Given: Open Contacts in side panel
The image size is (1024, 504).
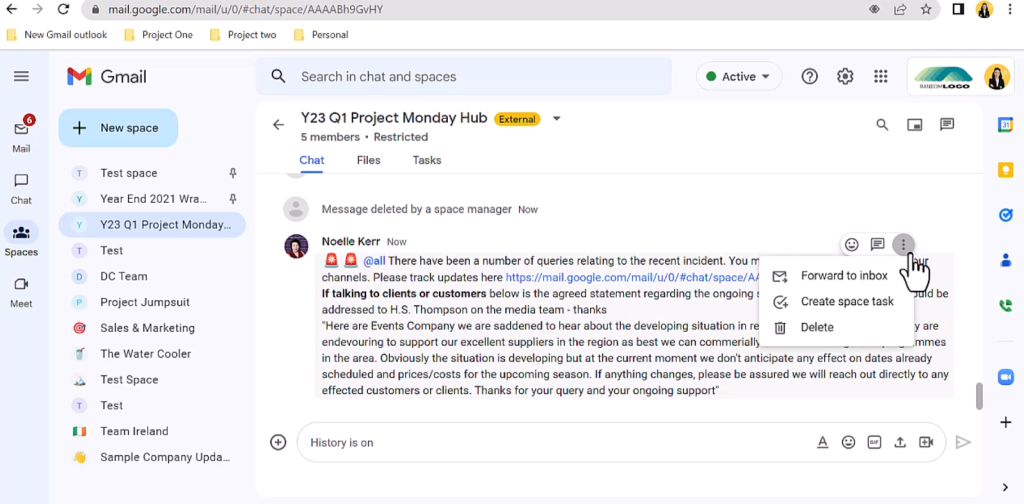Looking at the screenshot, I should 1006,260.
